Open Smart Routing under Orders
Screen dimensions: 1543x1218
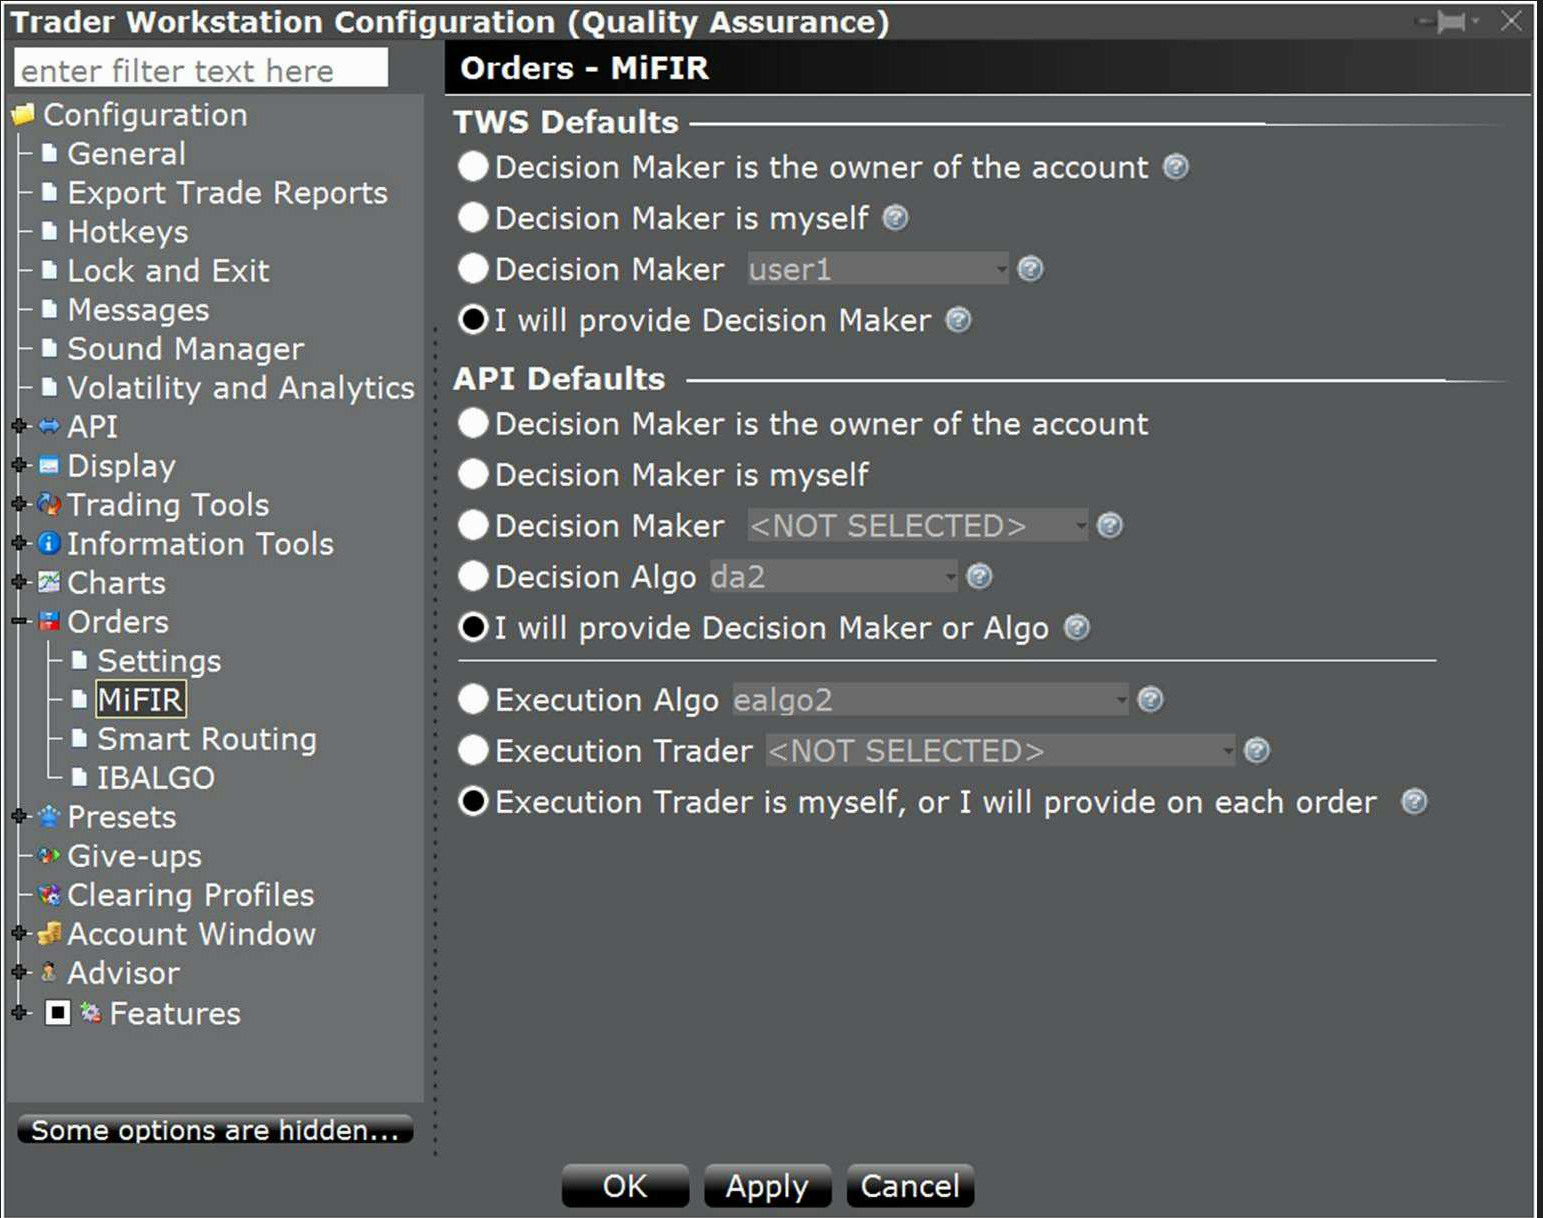pos(206,739)
